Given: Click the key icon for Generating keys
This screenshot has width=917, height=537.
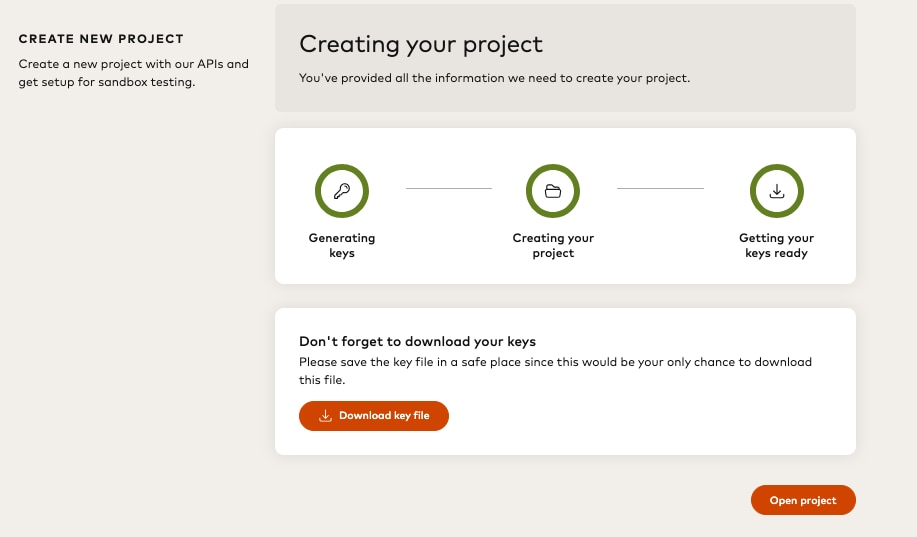Looking at the screenshot, I should click(x=342, y=191).
